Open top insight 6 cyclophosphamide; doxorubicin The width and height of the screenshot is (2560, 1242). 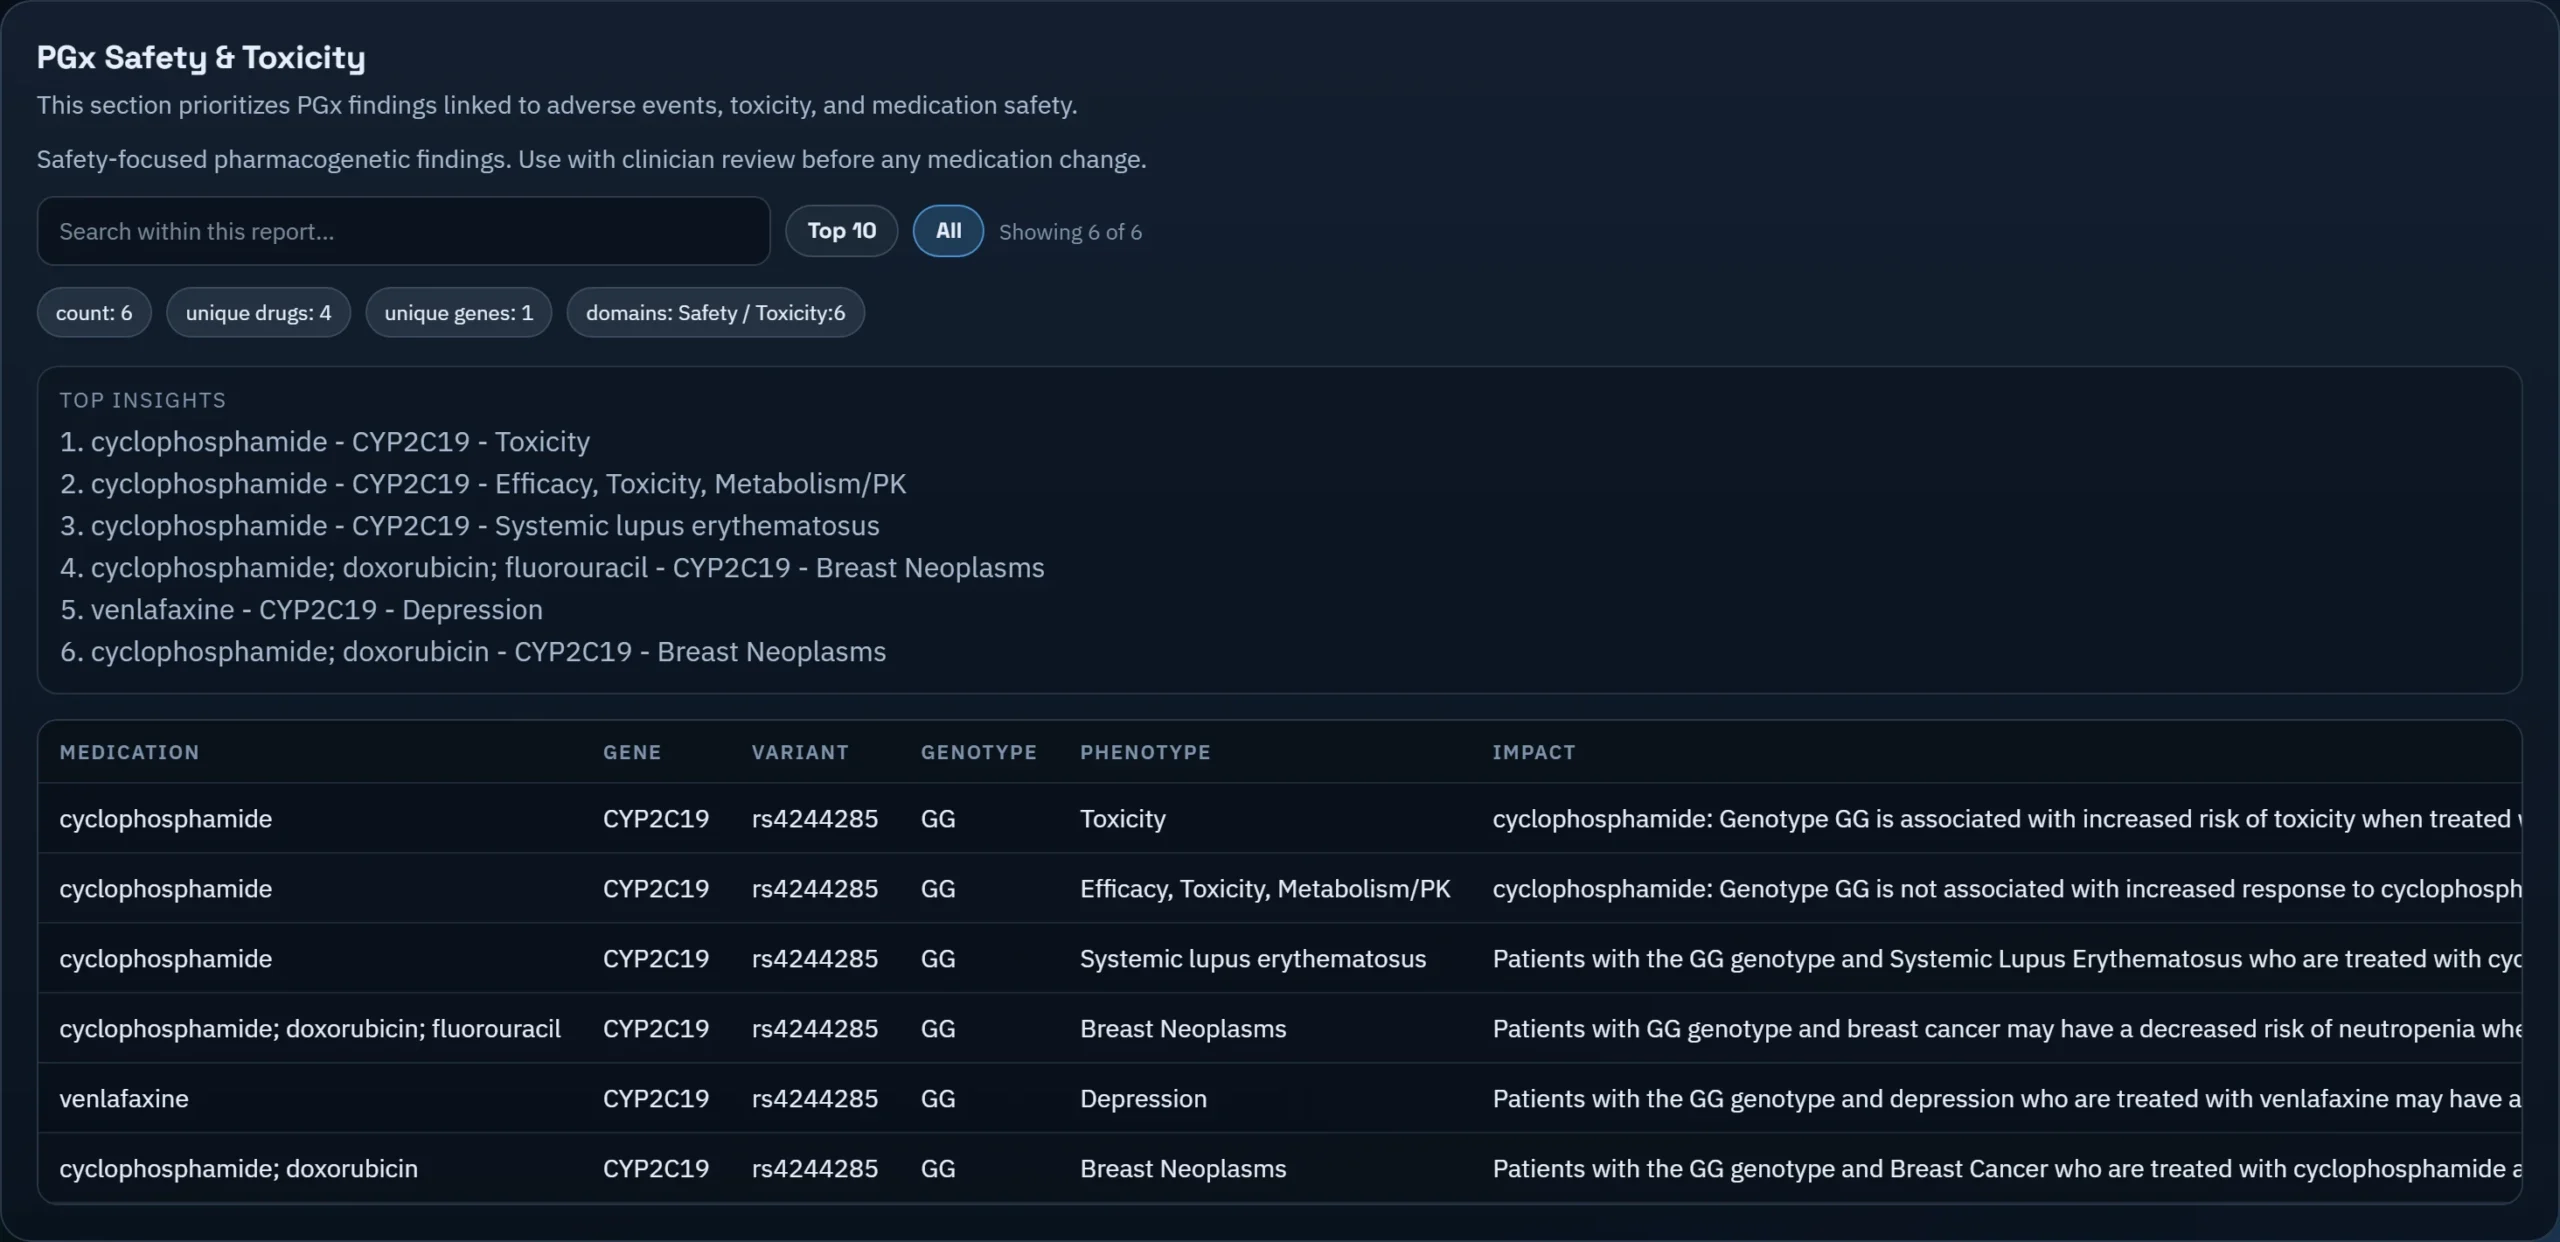(473, 651)
